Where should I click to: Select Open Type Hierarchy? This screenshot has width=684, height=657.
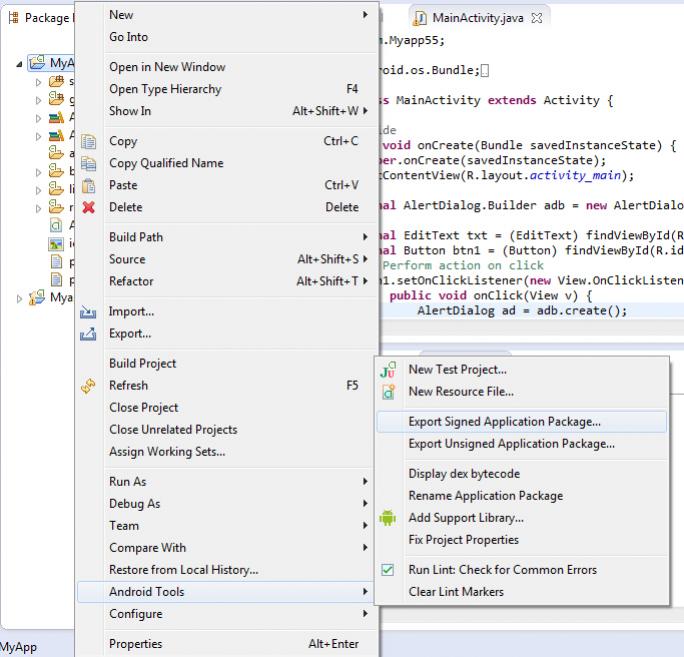click(226, 89)
